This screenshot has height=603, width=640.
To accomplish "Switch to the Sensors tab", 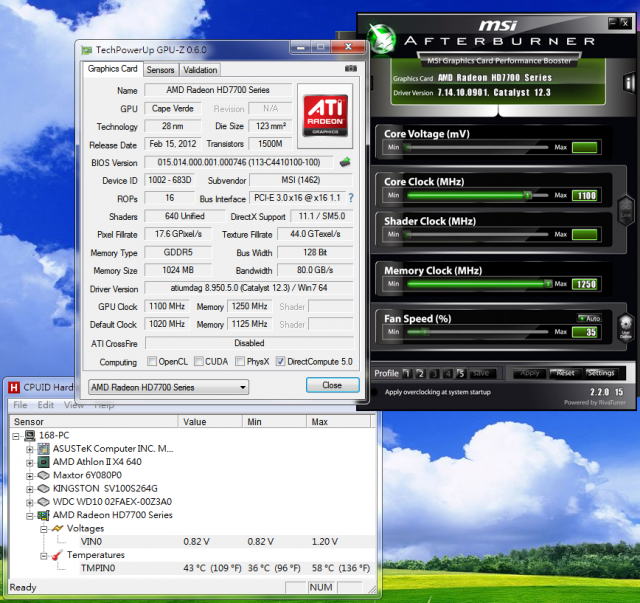I will [x=160, y=70].
